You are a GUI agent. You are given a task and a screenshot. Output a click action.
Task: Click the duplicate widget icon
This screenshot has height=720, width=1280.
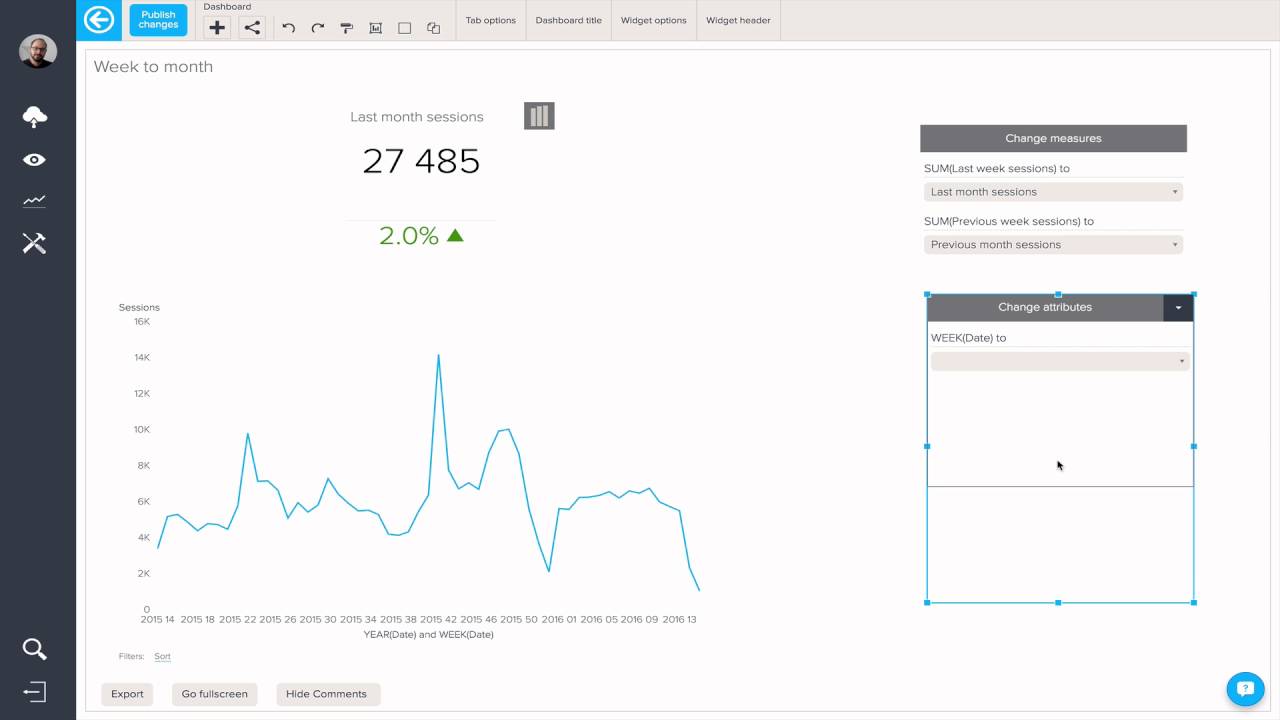[434, 28]
